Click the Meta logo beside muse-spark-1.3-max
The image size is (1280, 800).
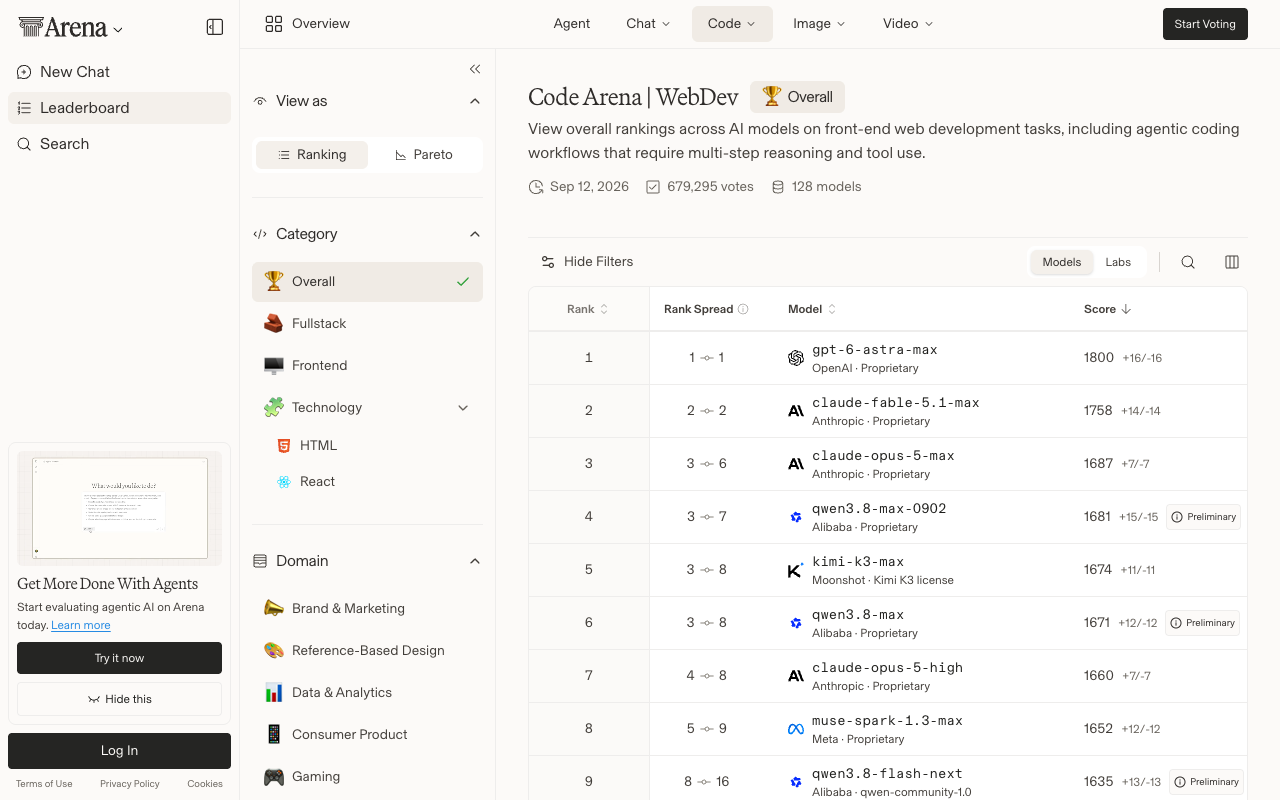click(x=796, y=729)
